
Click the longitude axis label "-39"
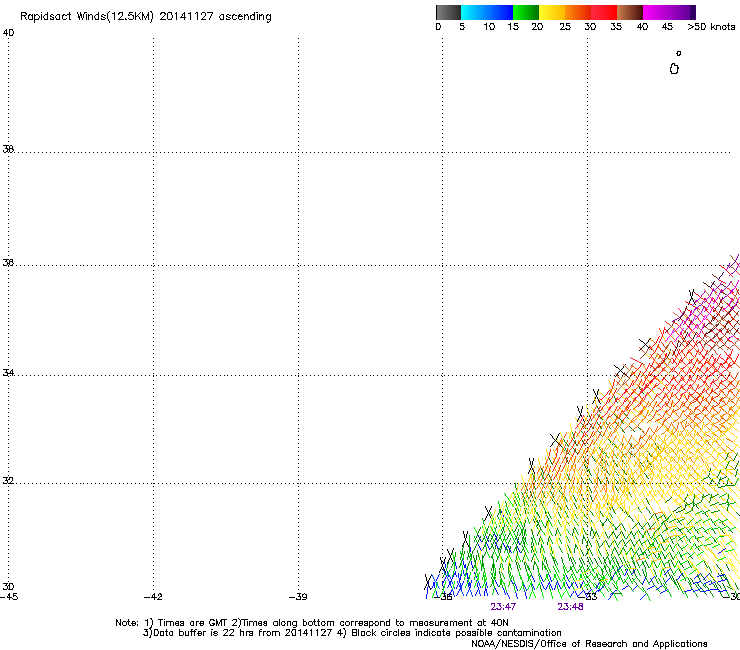[x=298, y=597]
